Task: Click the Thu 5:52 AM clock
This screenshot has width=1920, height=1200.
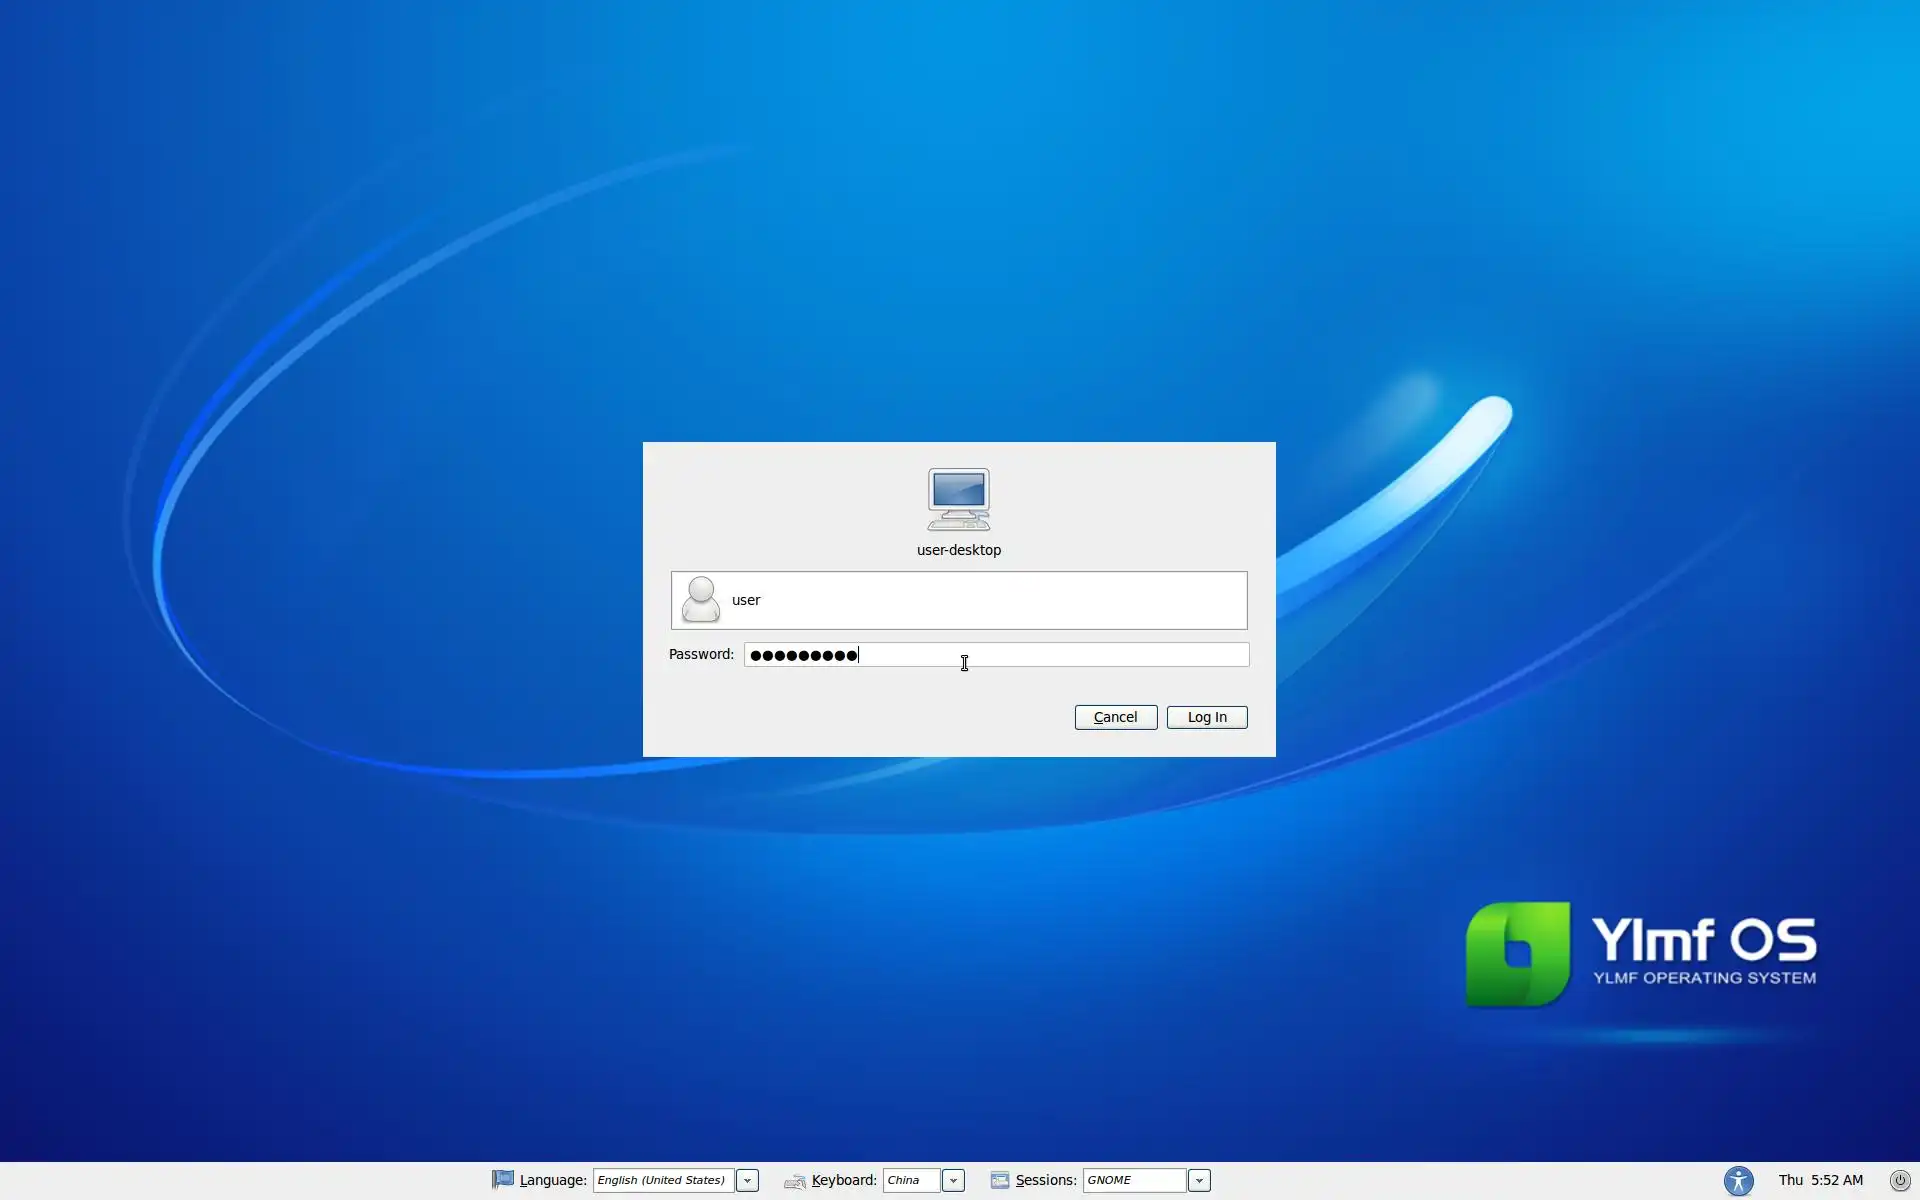Action: pyautogui.click(x=1820, y=1180)
